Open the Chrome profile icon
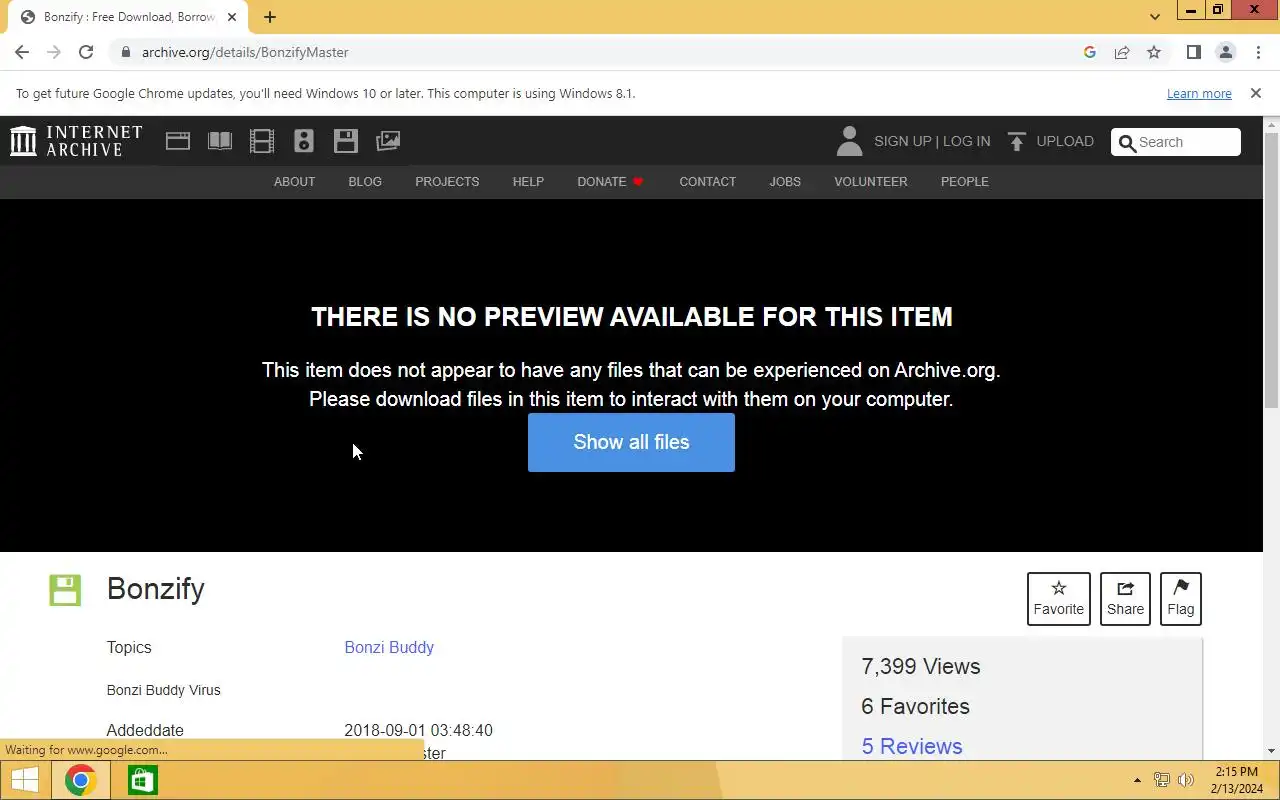 point(1226,52)
